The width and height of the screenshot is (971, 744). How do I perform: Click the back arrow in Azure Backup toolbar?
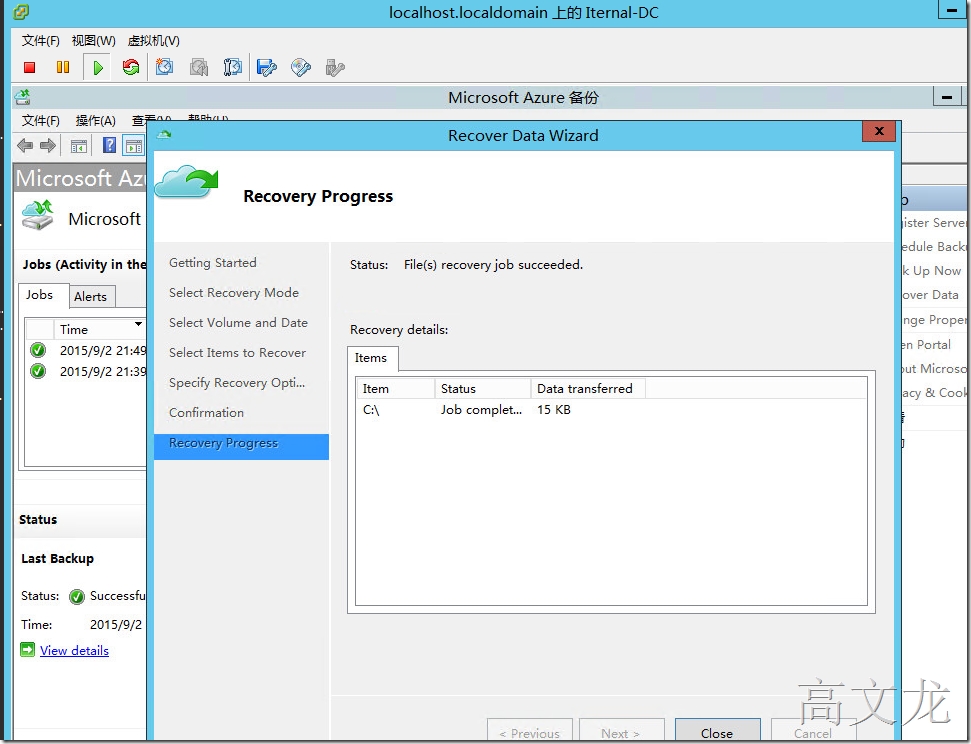25,146
